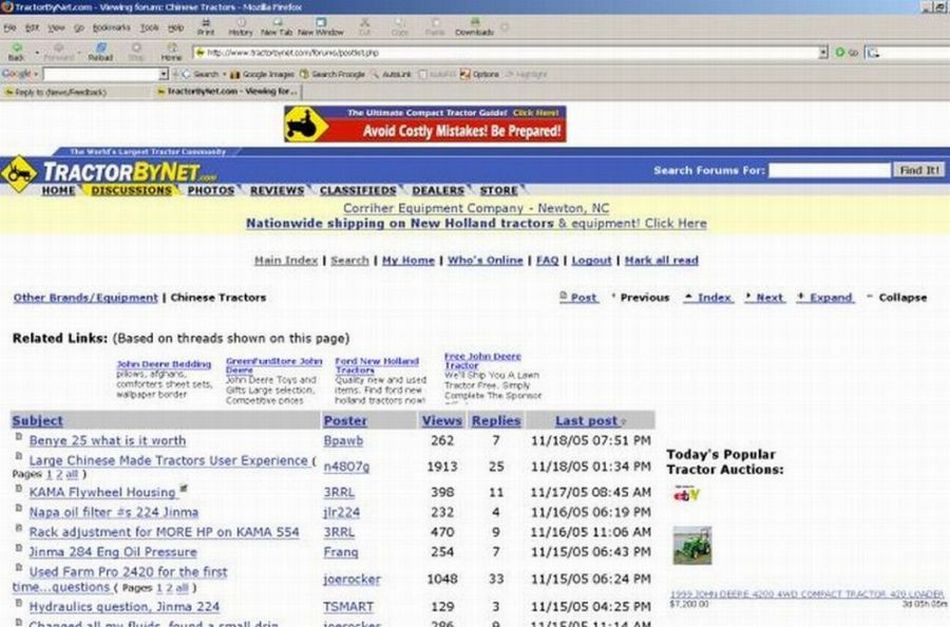Viewport: 950px width, 627px height.
Task: Open a New Tab using toolbar icon
Action: 279,26
